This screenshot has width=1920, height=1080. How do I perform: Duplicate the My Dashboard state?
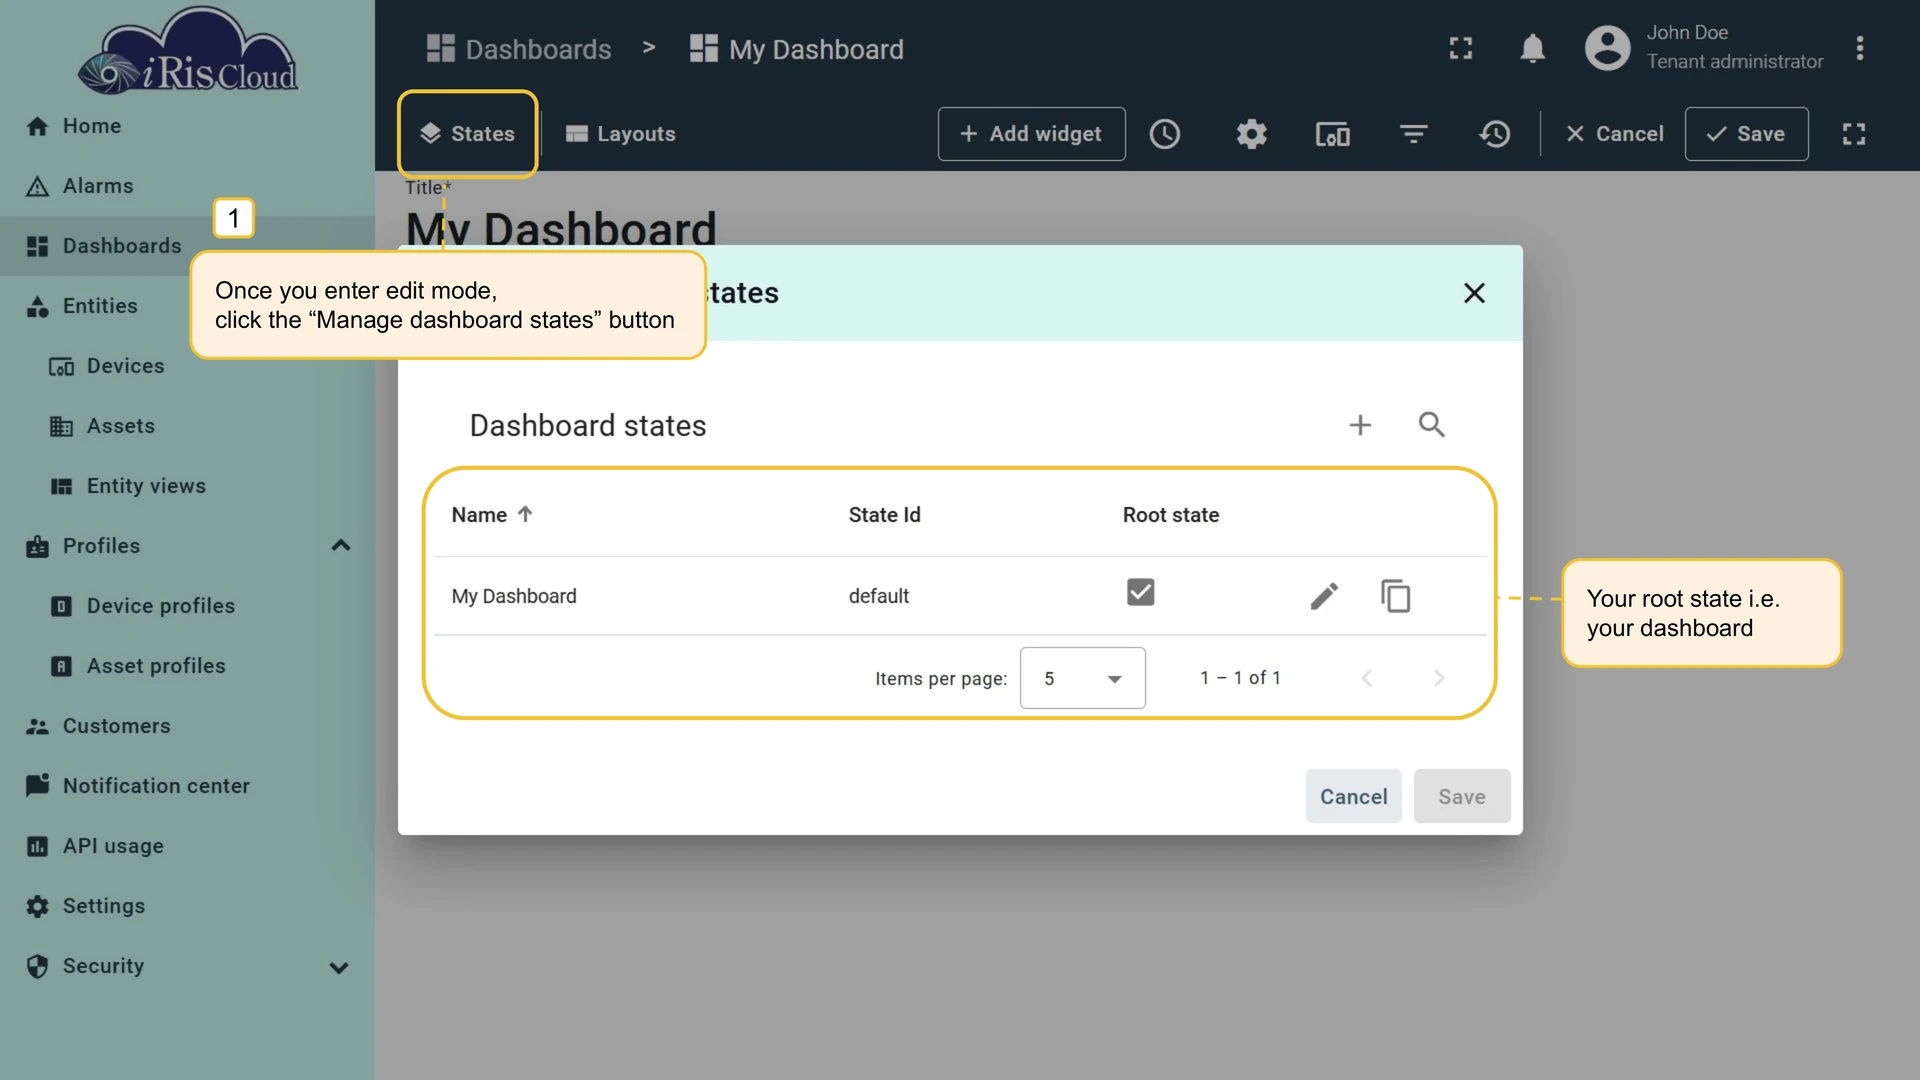pos(1395,596)
